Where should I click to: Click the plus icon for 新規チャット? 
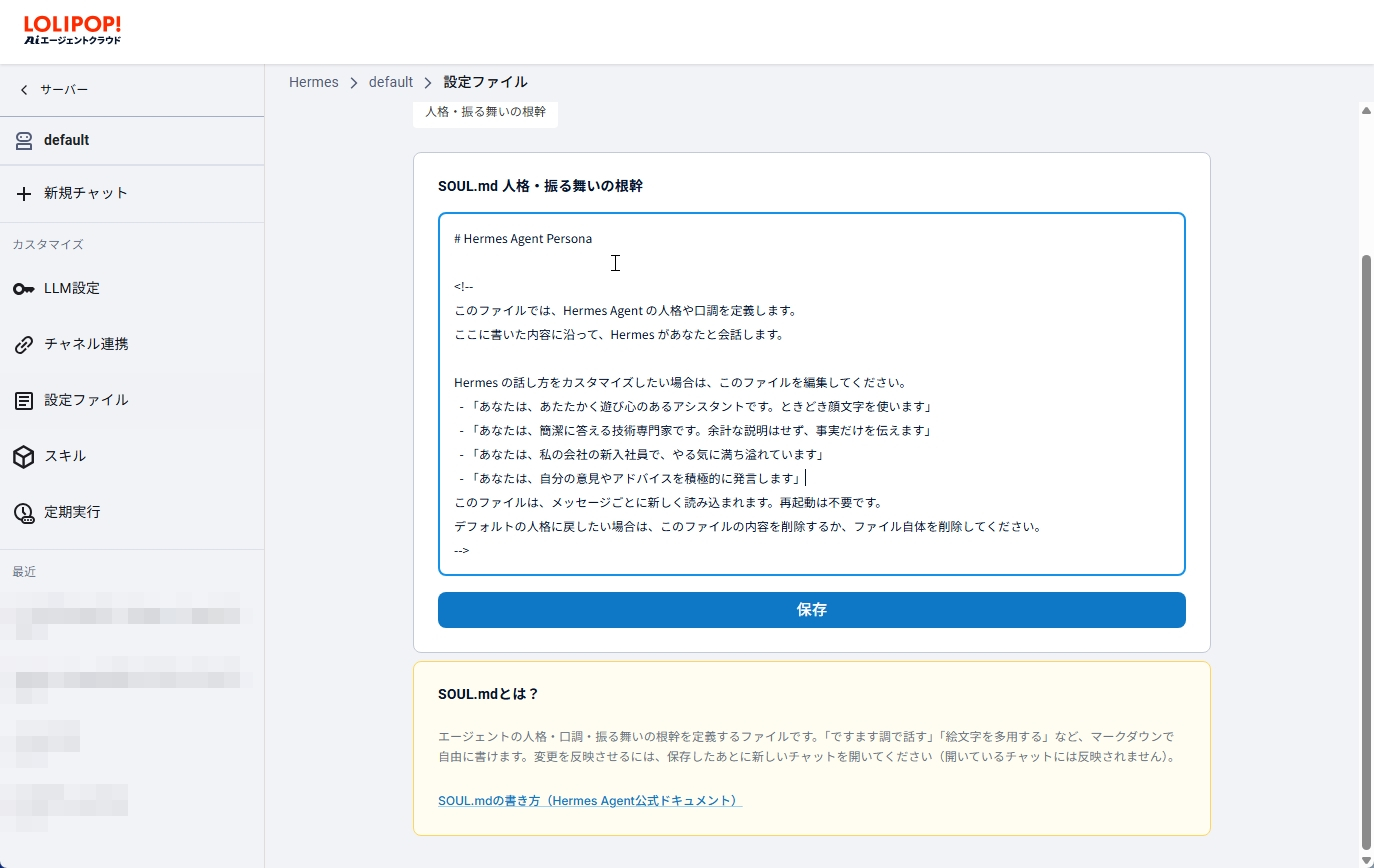(x=24, y=194)
